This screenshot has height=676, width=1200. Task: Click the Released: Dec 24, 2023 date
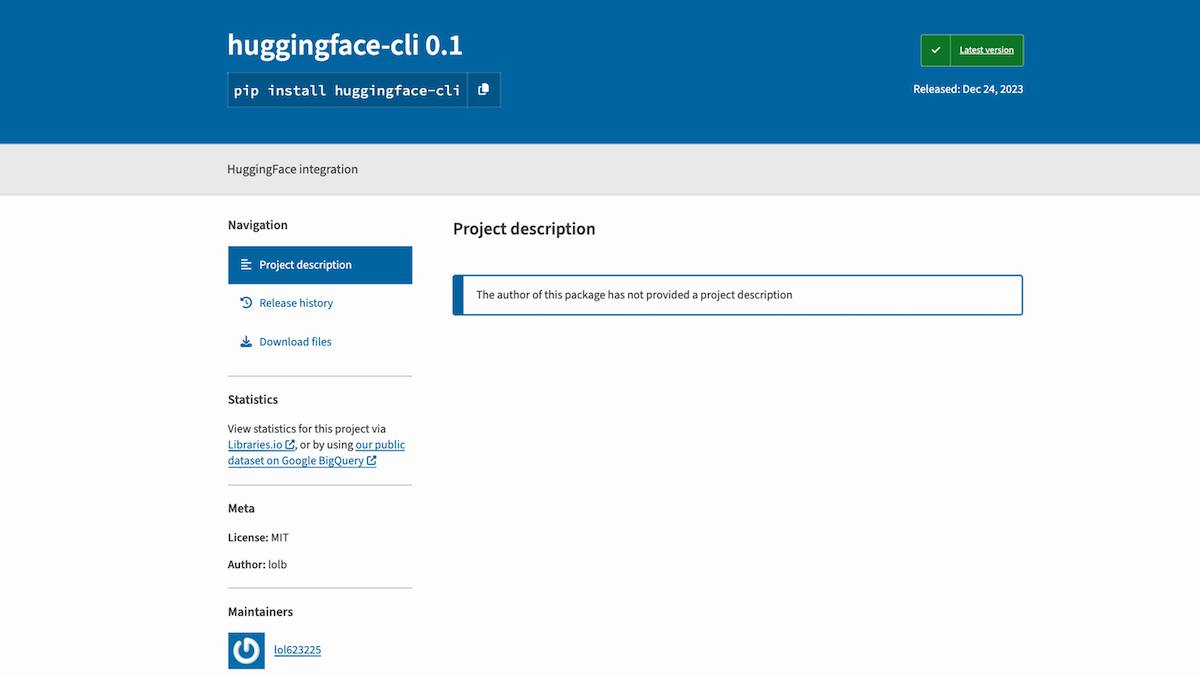pyautogui.click(x=967, y=89)
